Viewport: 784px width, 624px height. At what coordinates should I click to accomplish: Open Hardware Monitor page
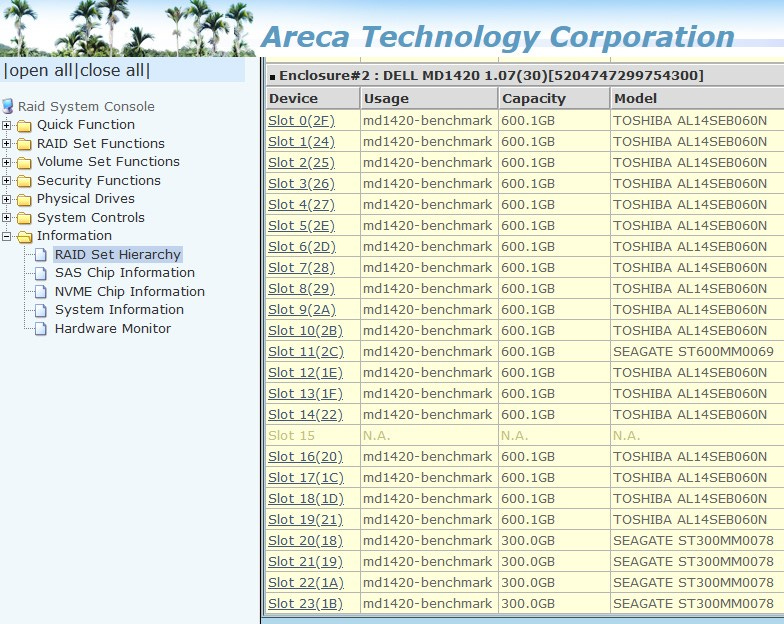[112, 328]
